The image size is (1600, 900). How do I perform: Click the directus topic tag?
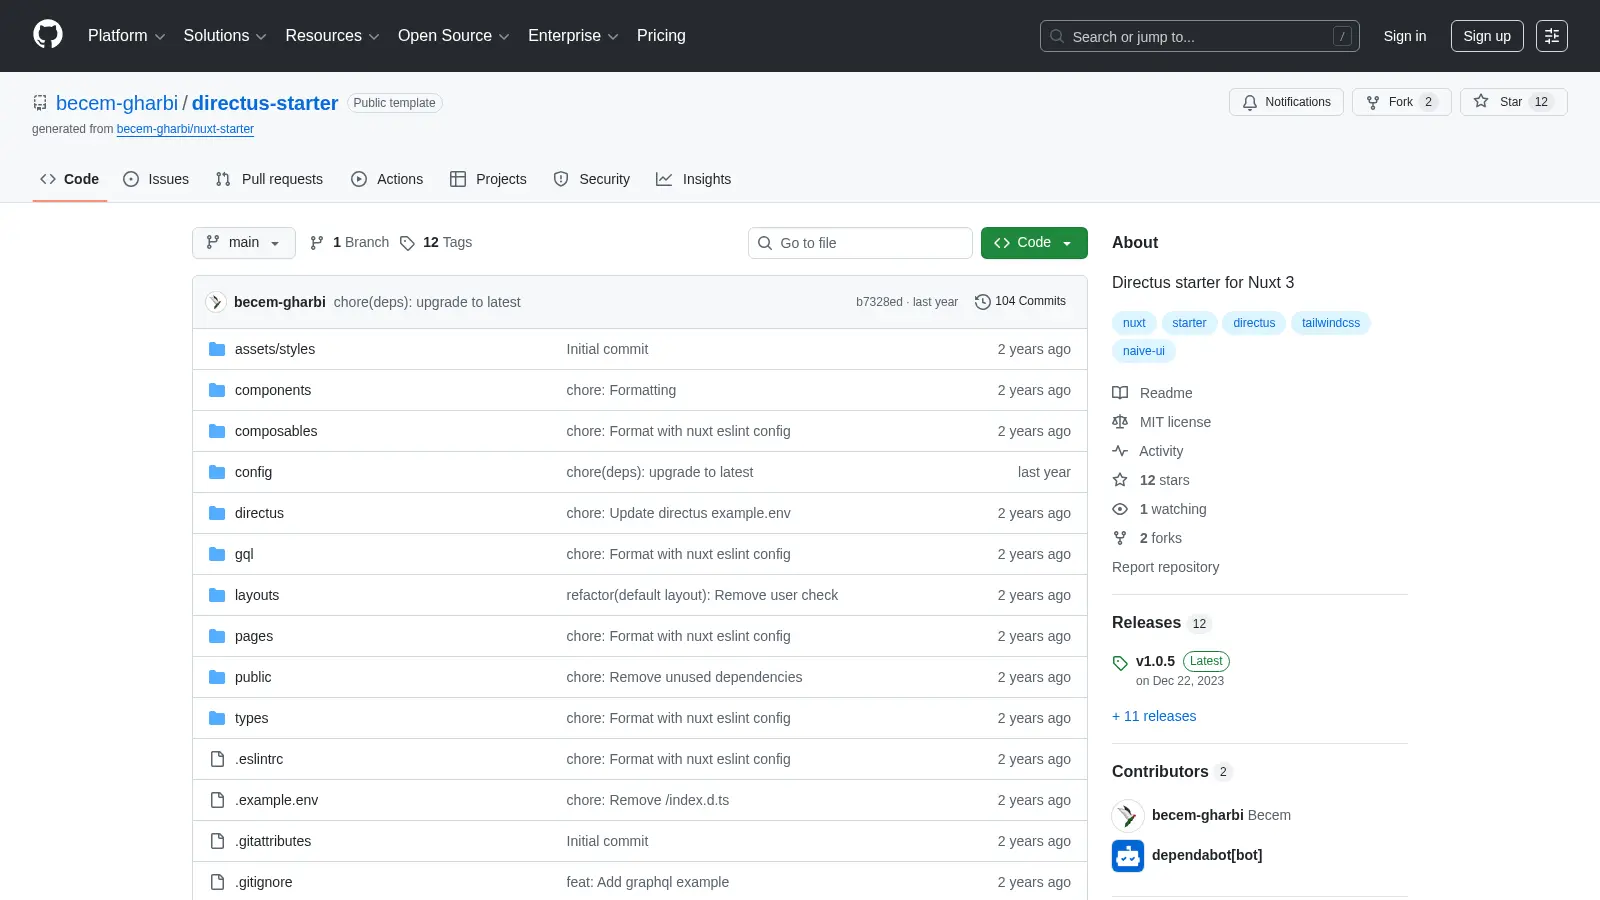[x=1254, y=323]
